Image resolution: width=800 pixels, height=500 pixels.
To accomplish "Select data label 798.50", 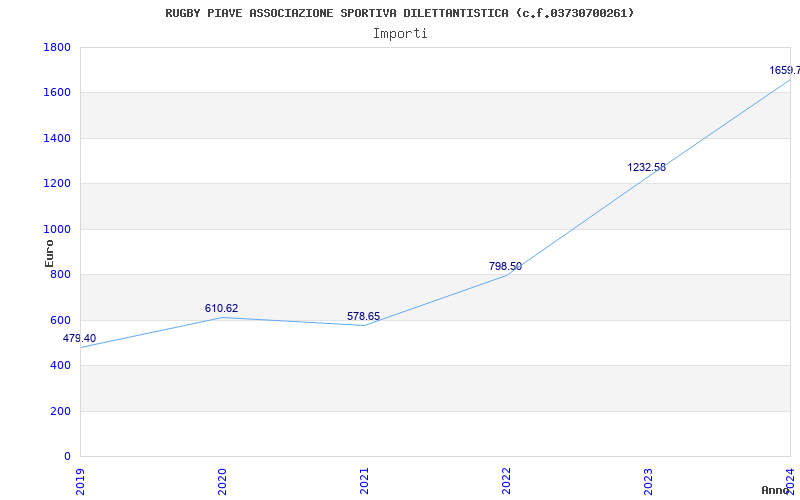I will [x=505, y=266].
